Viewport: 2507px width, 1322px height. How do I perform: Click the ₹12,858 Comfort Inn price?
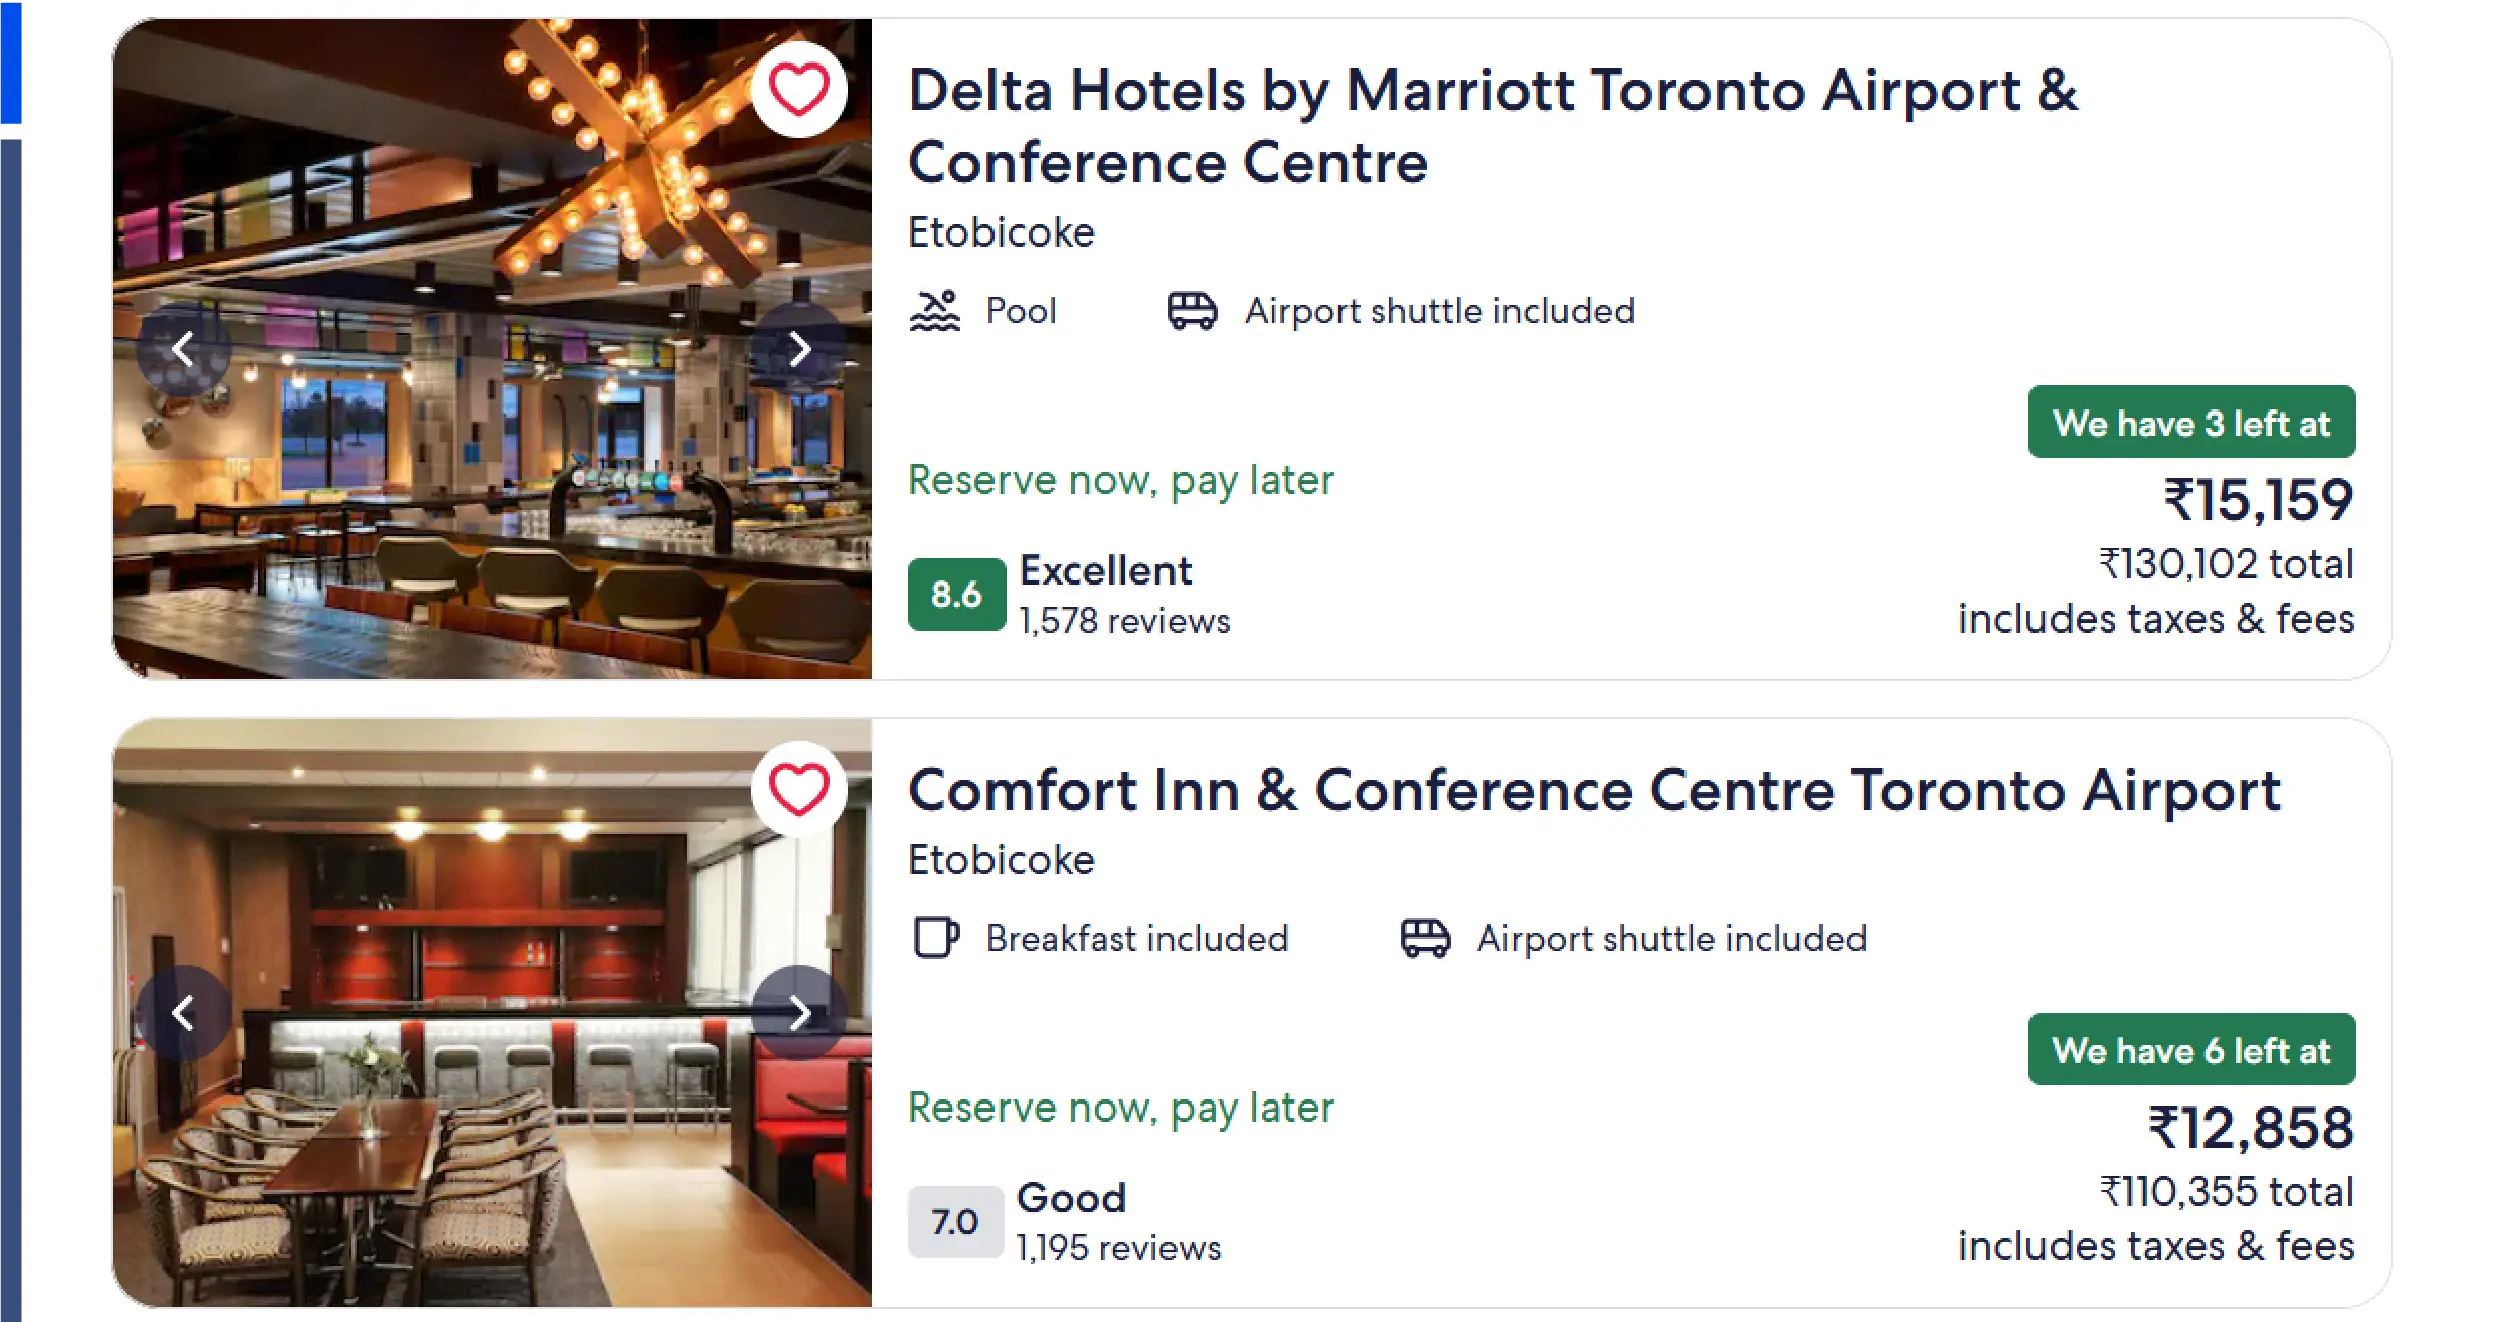[x=2250, y=1128]
